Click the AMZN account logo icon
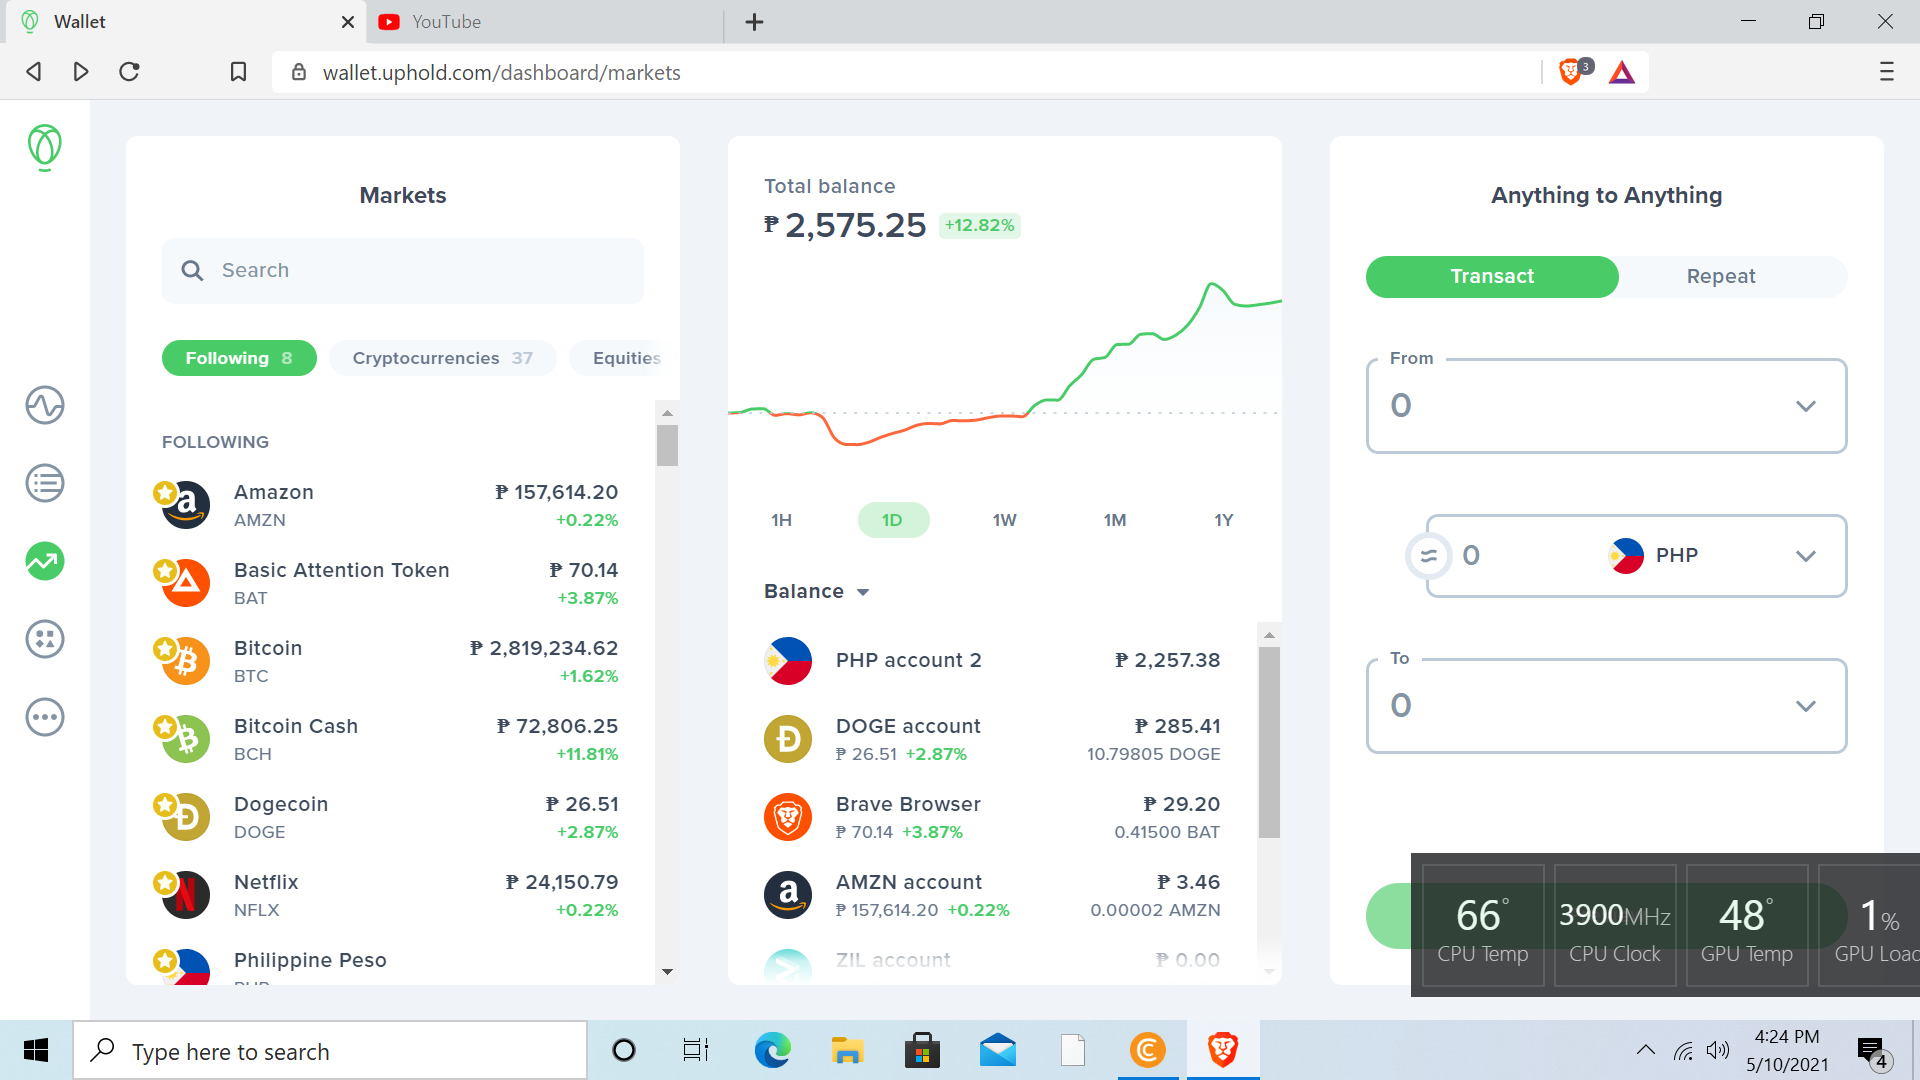 (788, 895)
